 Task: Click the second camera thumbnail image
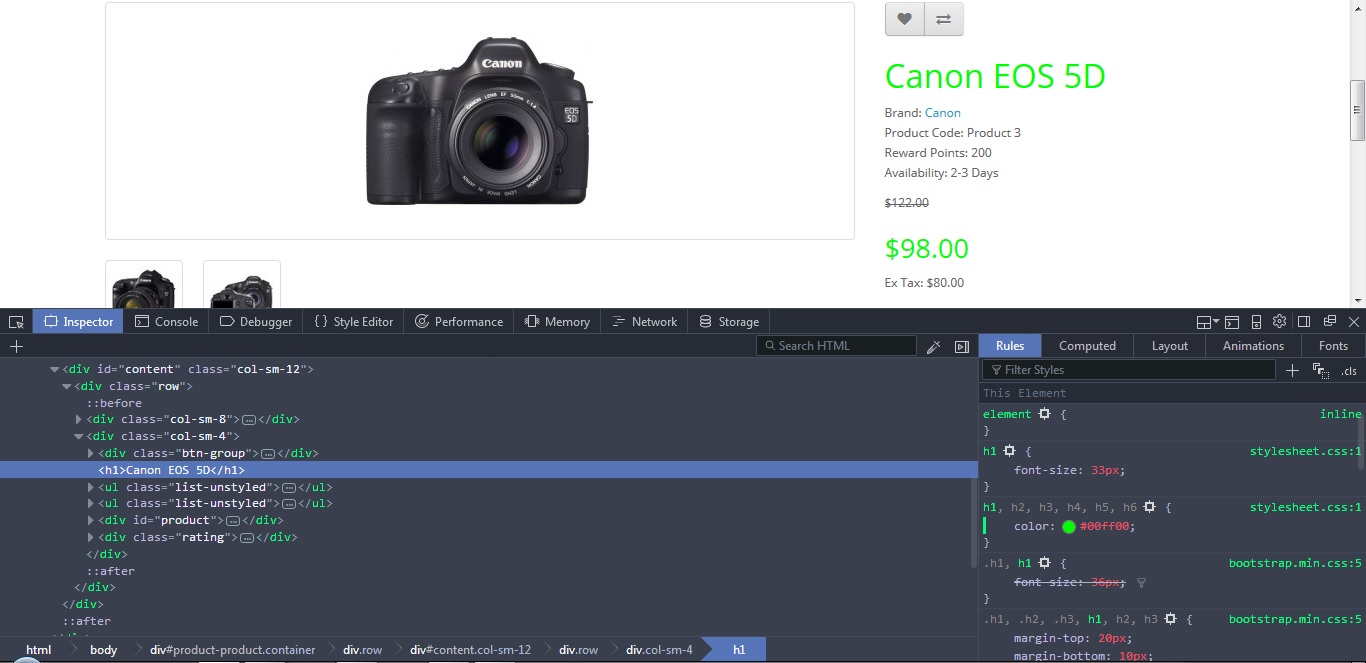(242, 285)
